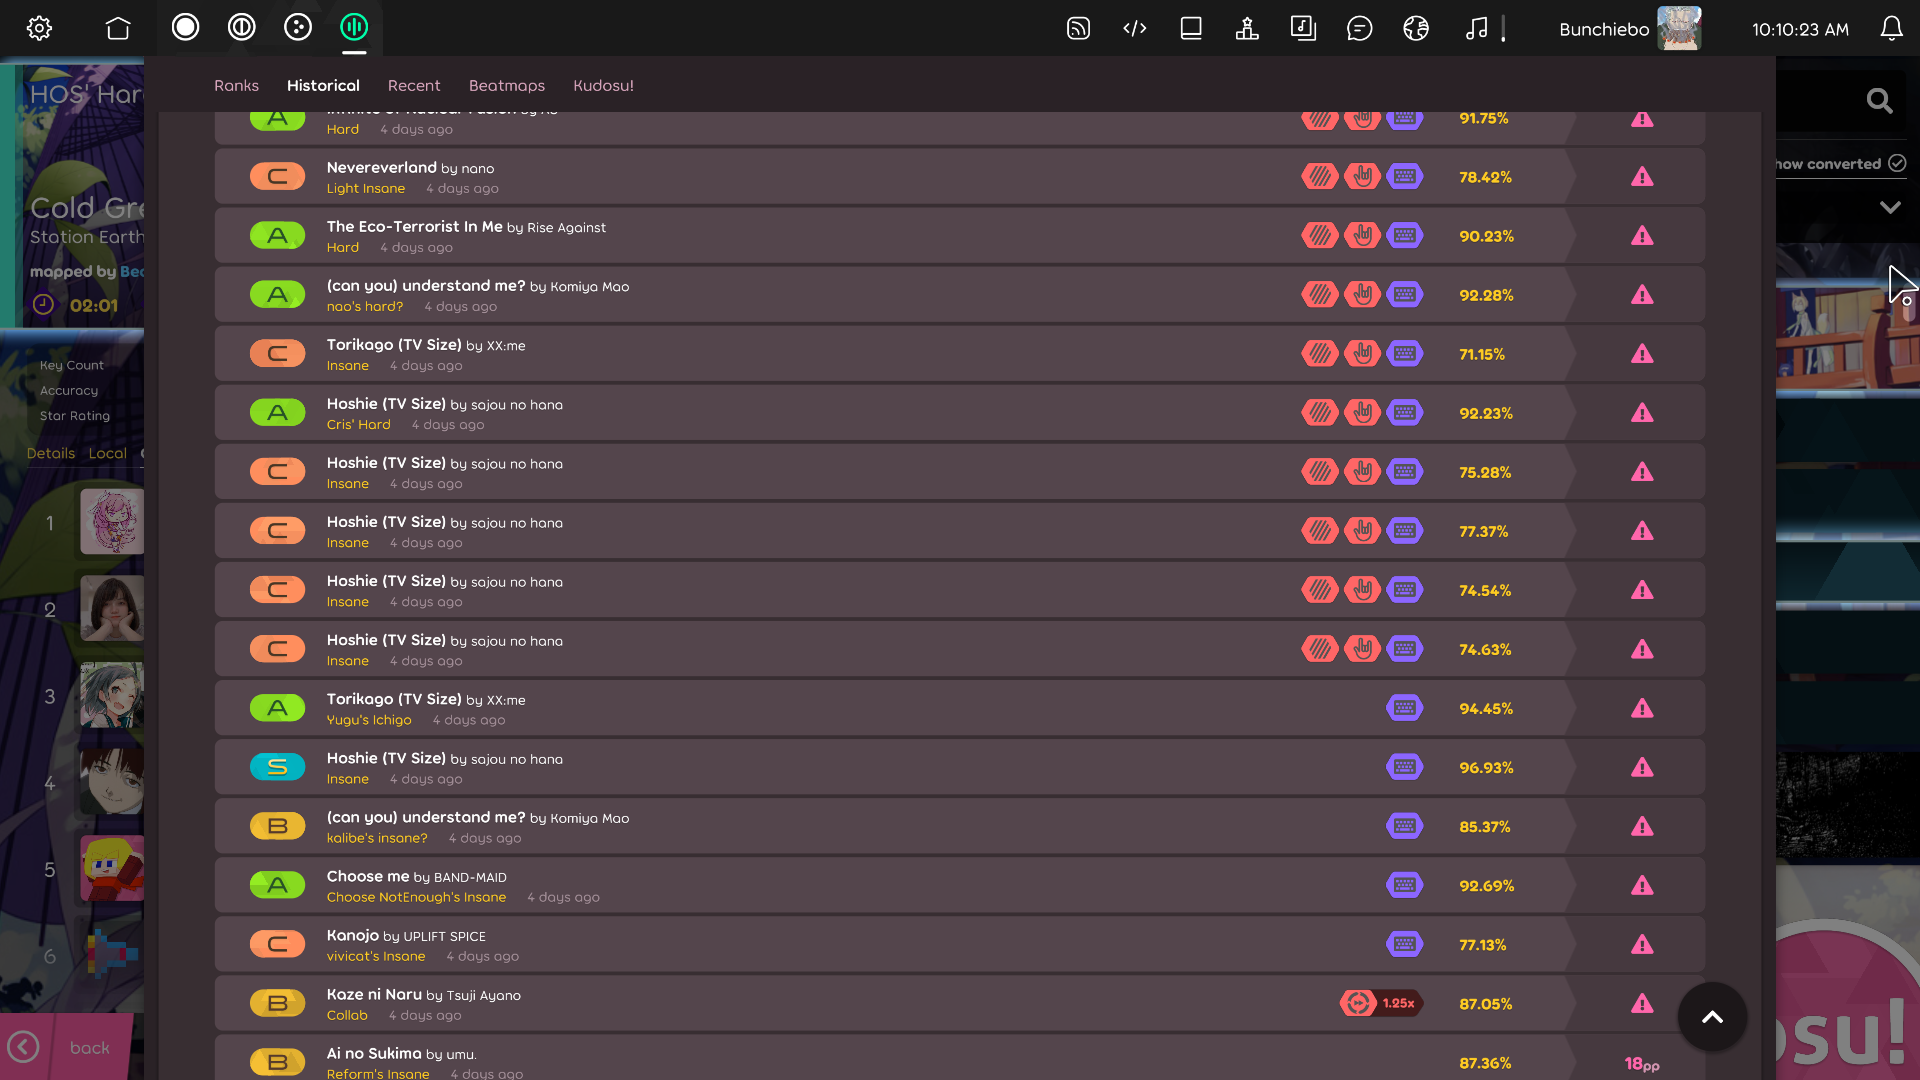Click the S grade badge on Hoshie row

click(277, 767)
